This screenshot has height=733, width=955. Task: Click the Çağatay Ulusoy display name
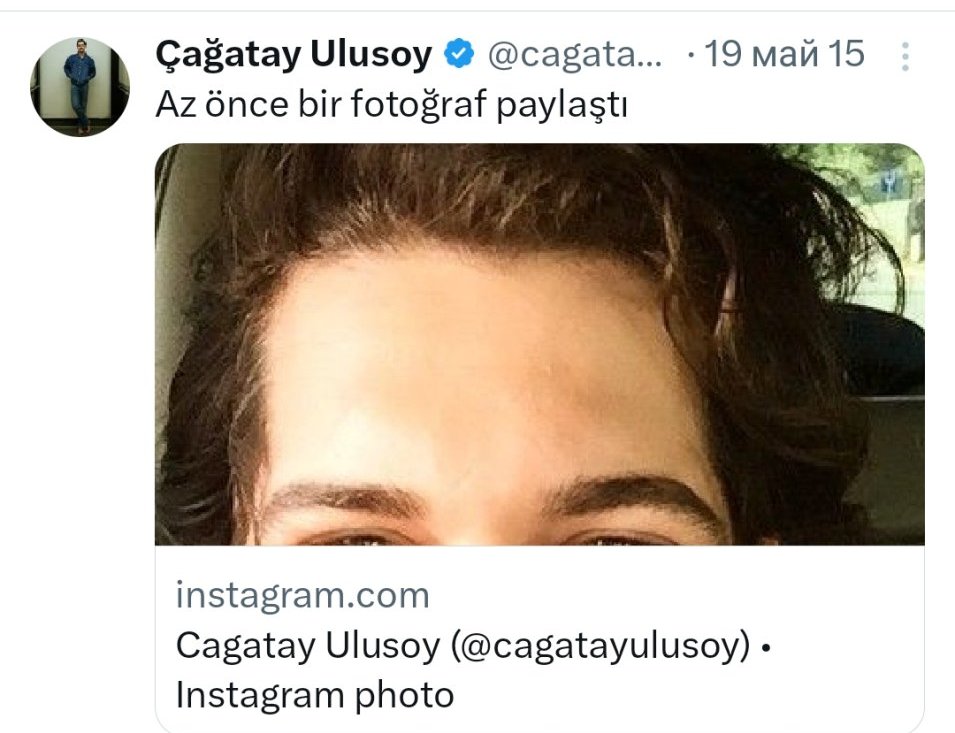pyautogui.click(x=294, y=54)
